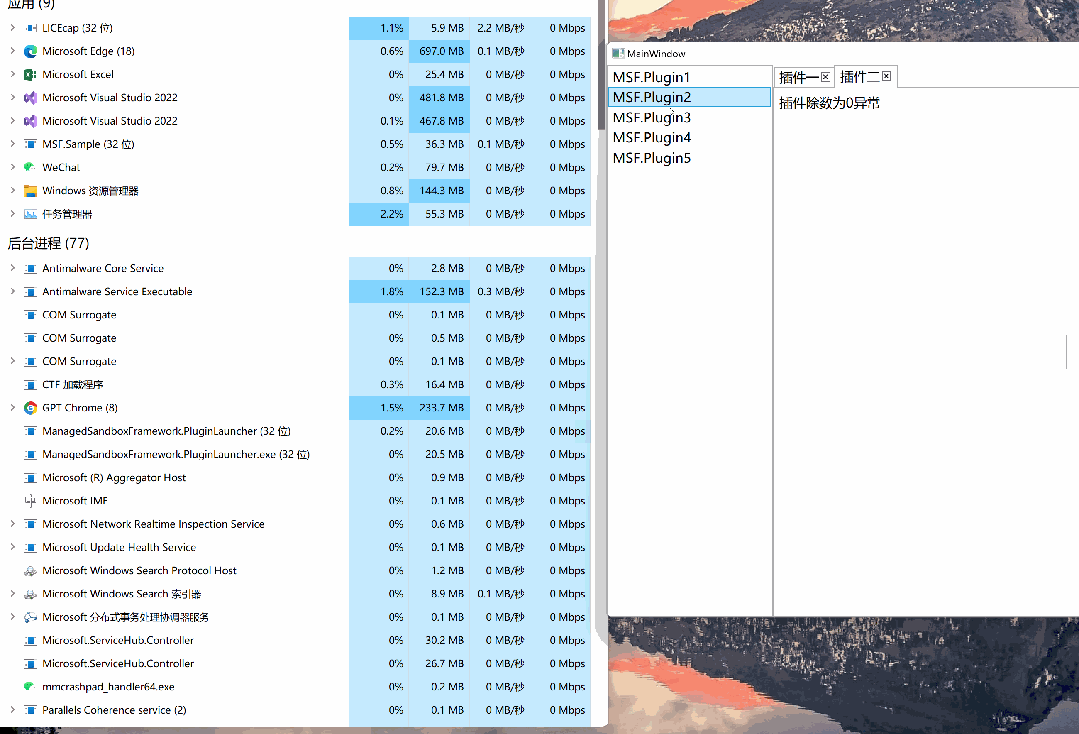Click the Microsoft Windows Search 索引器 icon
The width and height of the screenshot is (1079, 734).
point(30,594)
